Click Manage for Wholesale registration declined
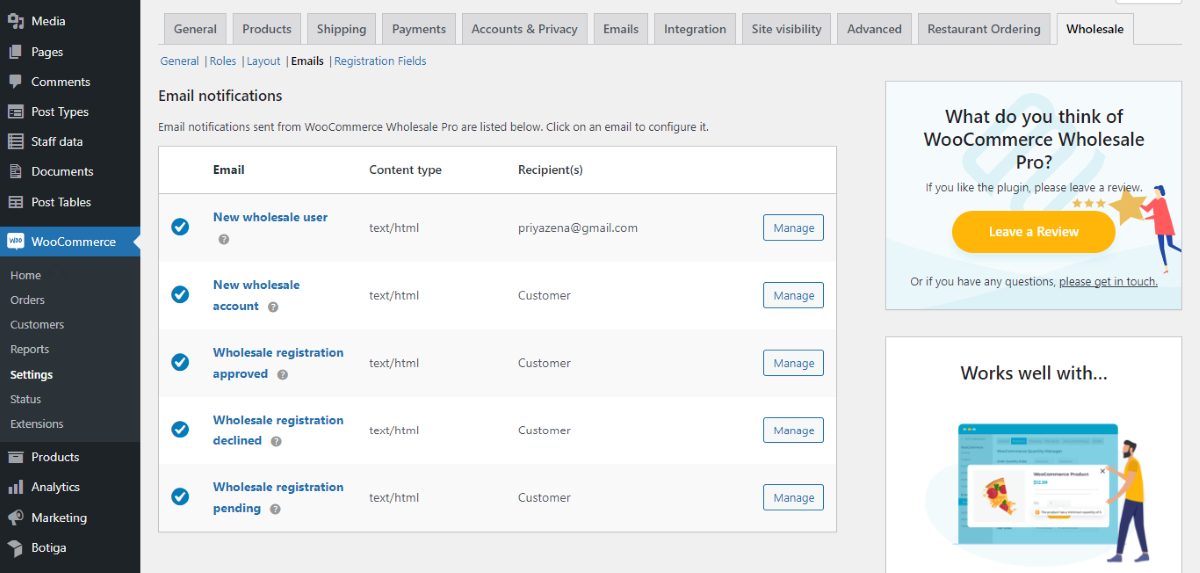 (x=793, y=430)
